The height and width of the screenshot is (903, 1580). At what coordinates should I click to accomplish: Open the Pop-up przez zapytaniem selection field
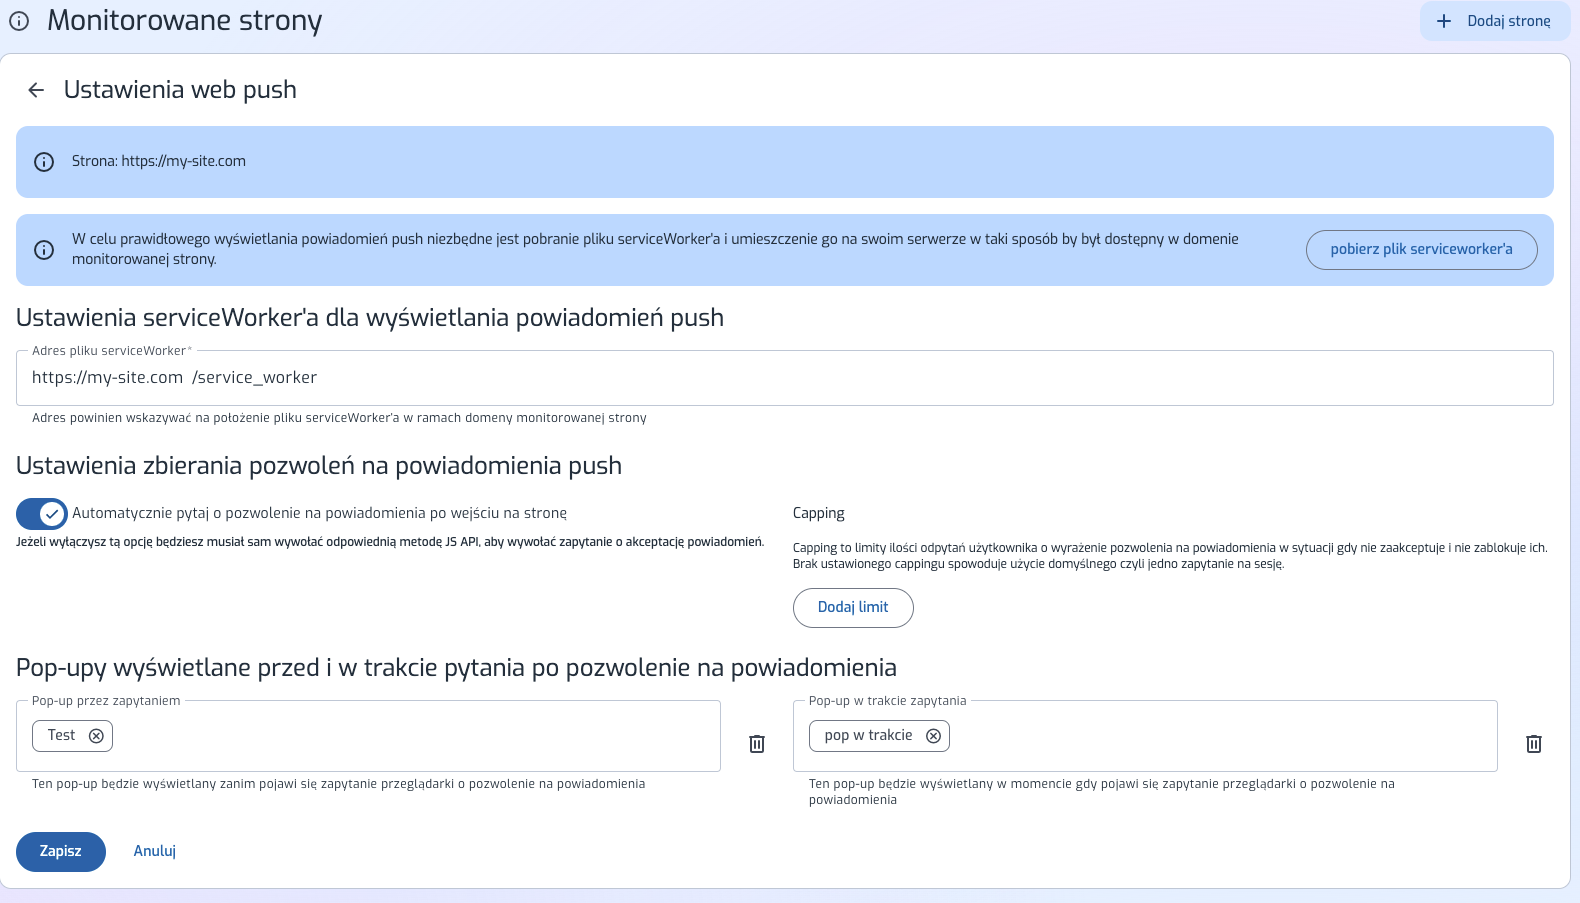pos(400,736)
